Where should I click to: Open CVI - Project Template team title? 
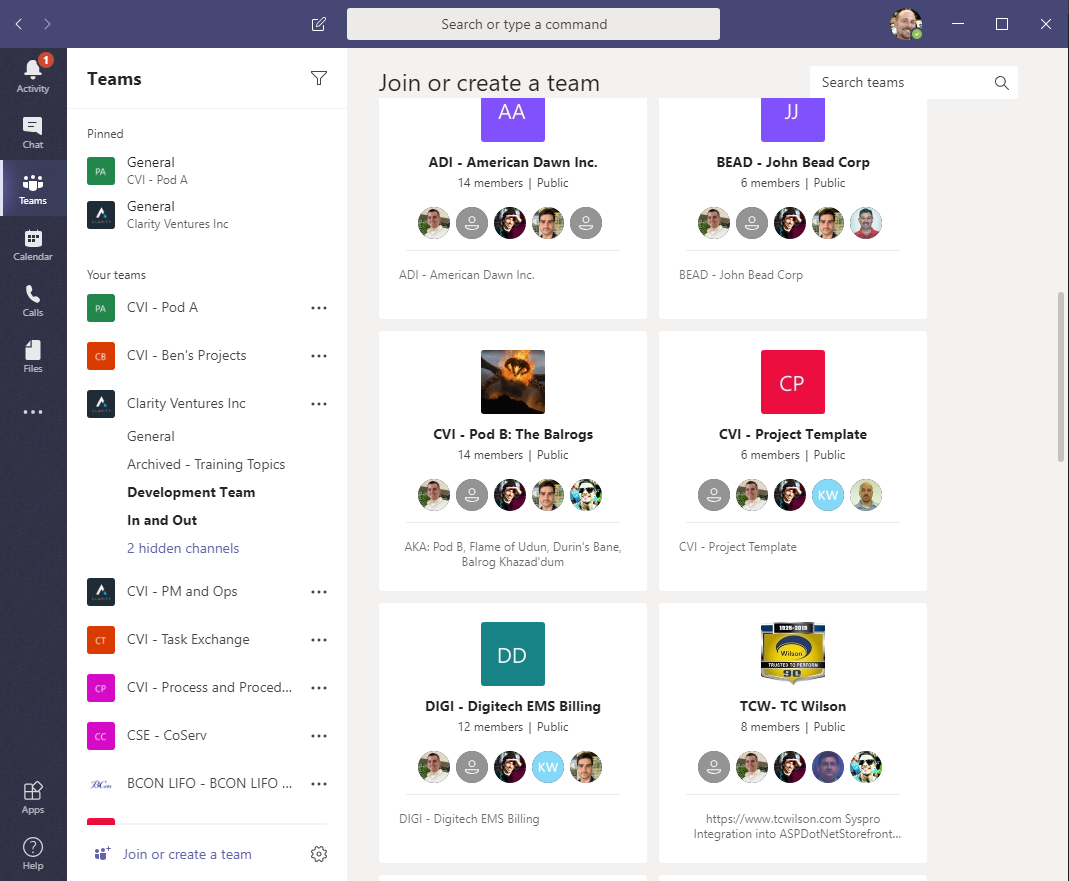pyautogui.click(x=792, y=434)
